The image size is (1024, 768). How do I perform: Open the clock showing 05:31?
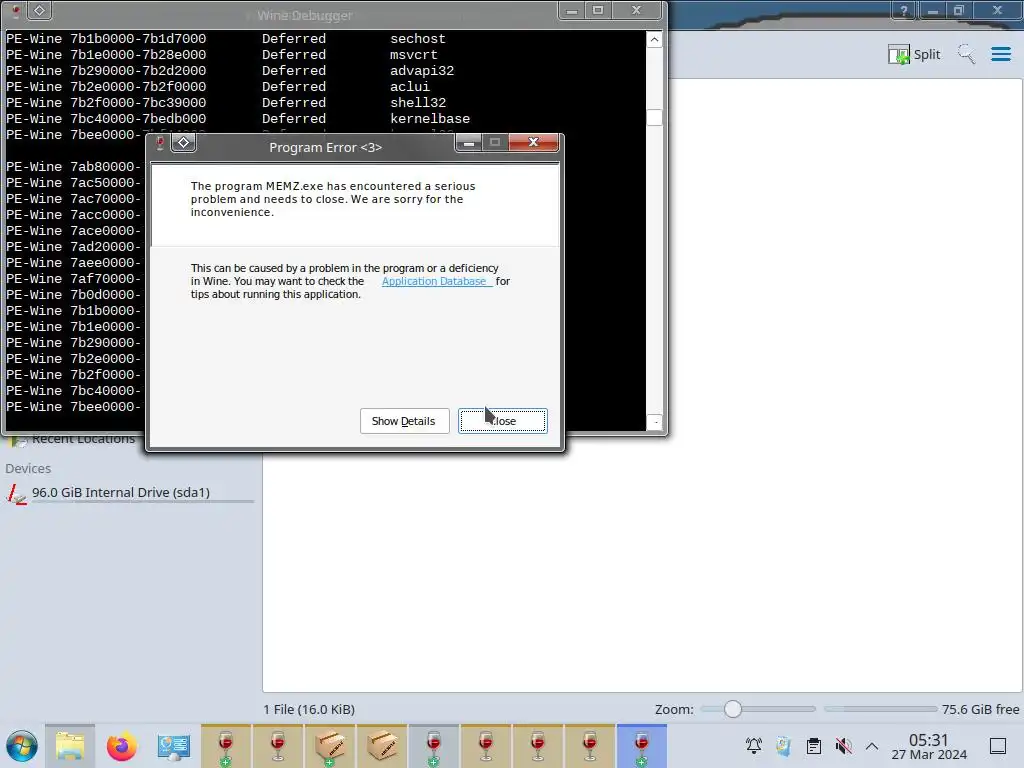[x=929, y=746]
